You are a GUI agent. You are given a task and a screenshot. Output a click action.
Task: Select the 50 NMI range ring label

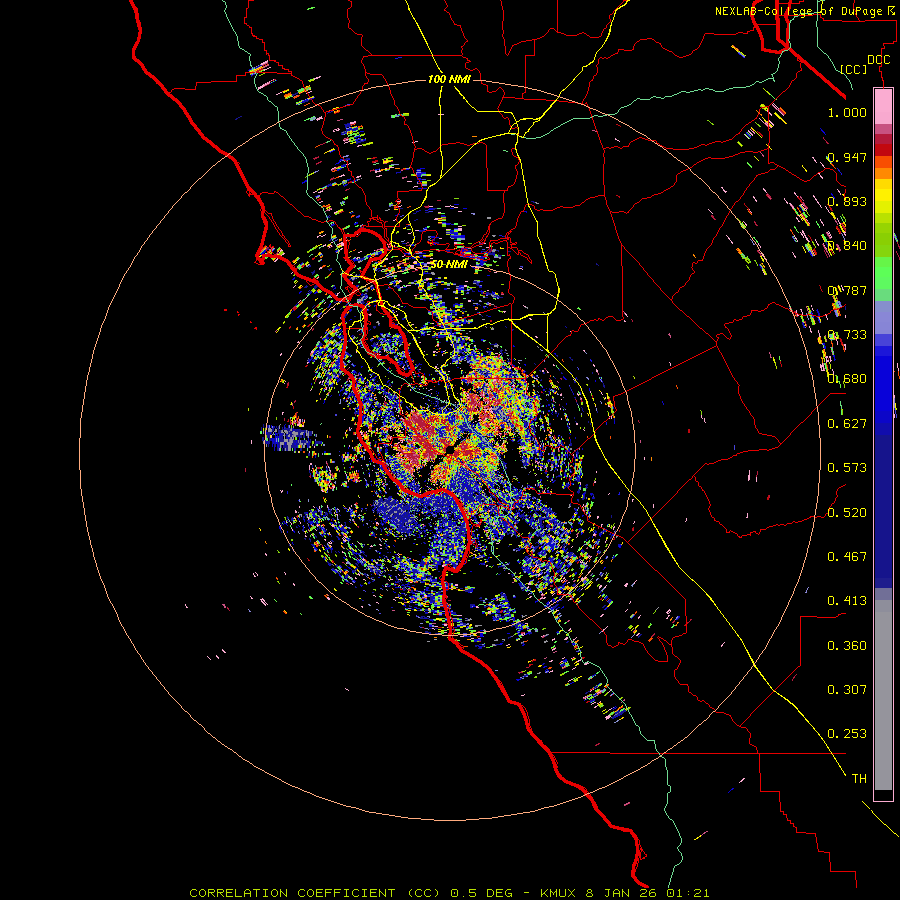click(x=449, y=264)
